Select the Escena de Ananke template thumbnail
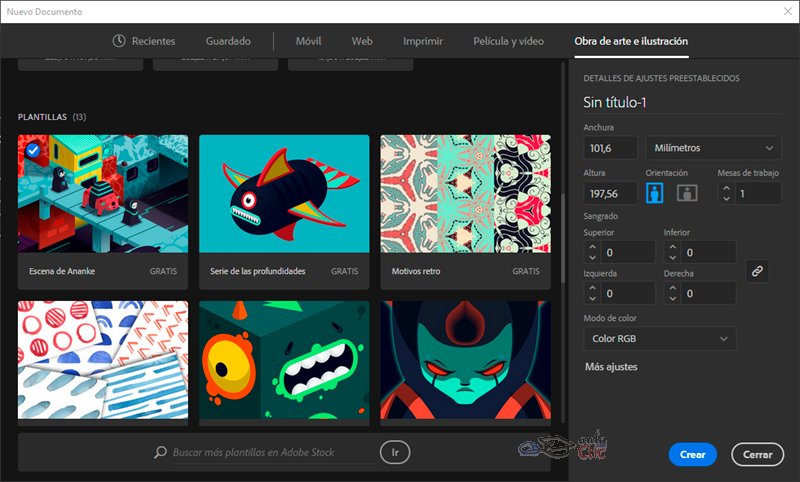 [x=103, y=194]
